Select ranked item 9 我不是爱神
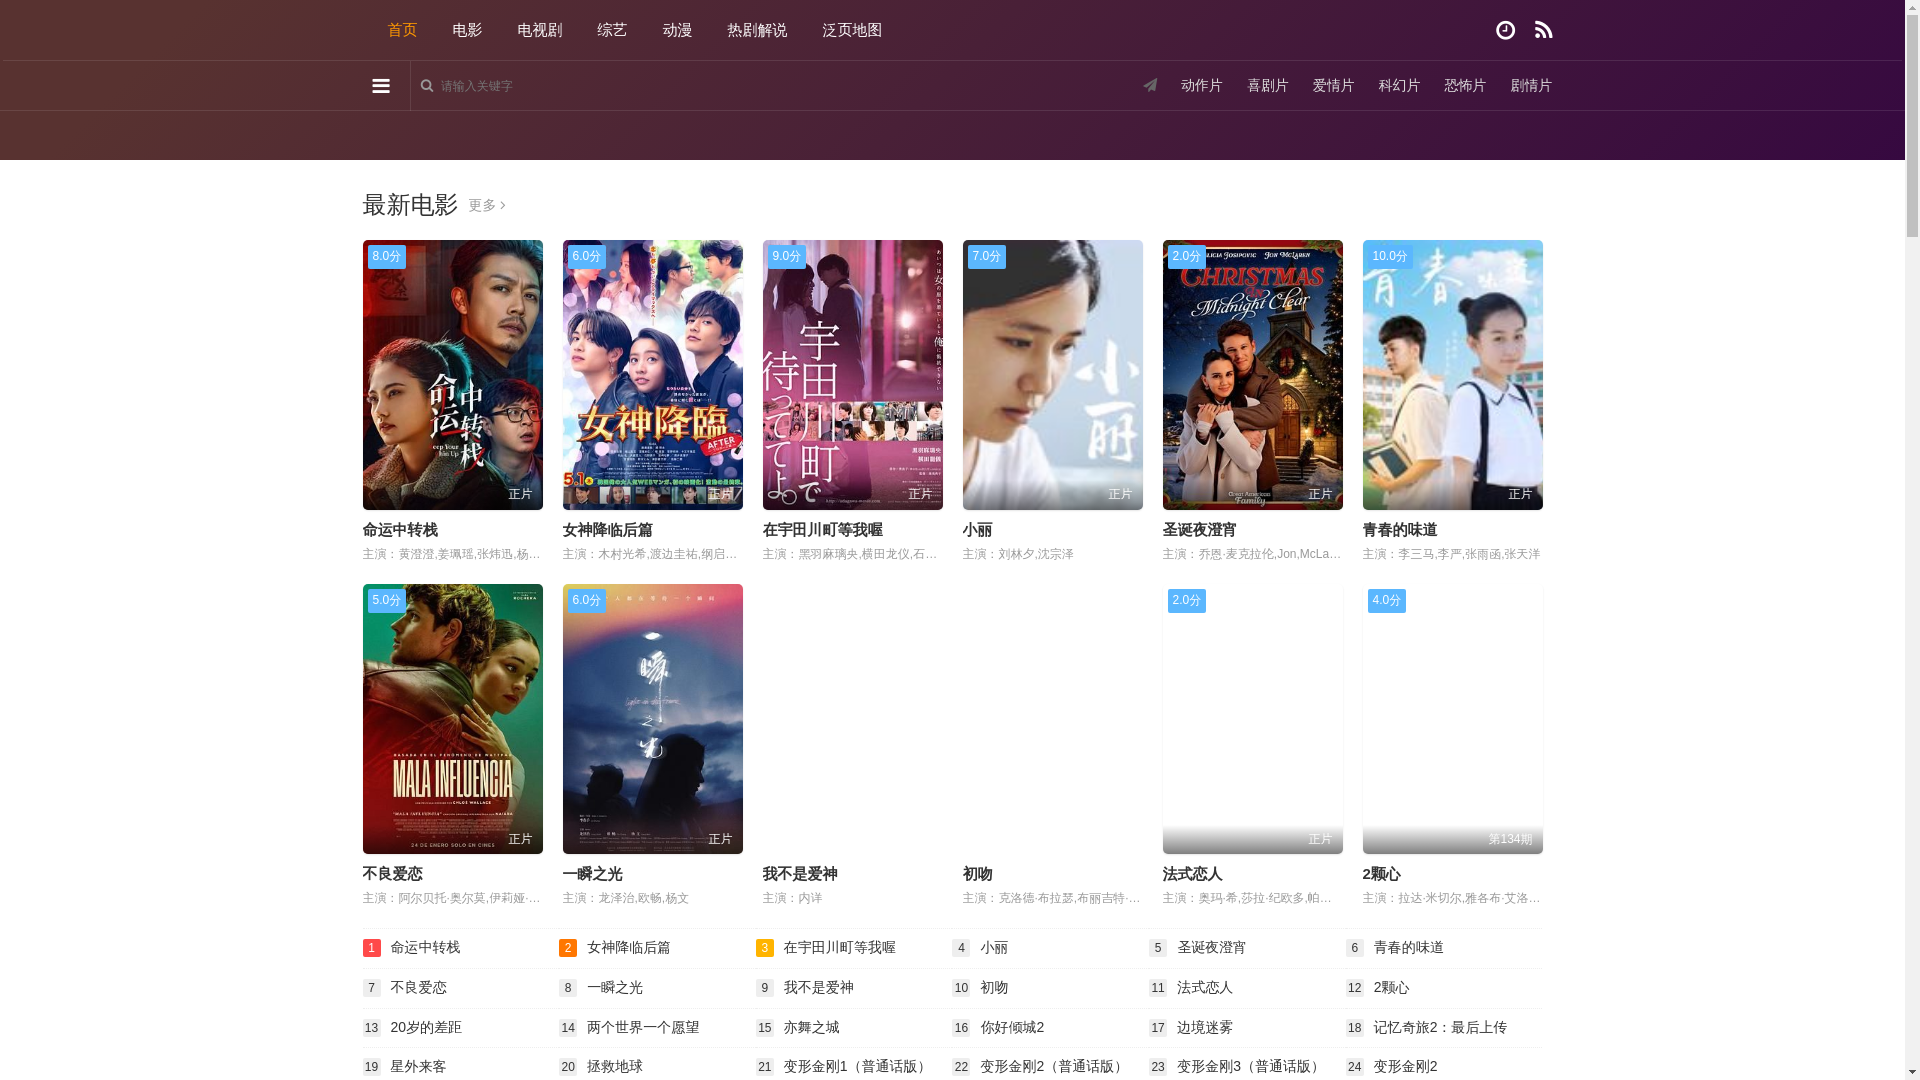 pos(818,987)
